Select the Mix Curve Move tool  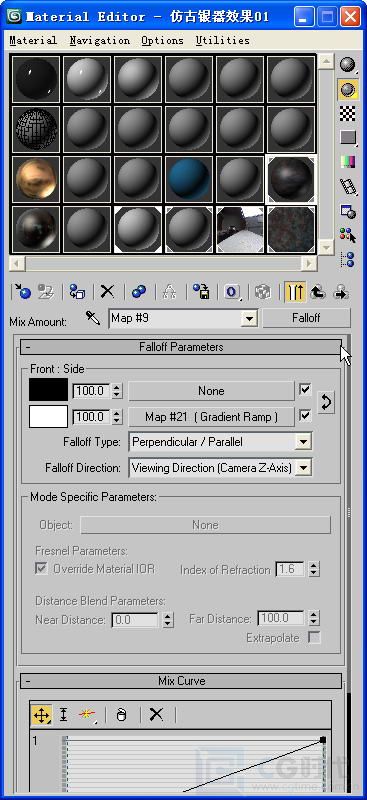(41, 715)
